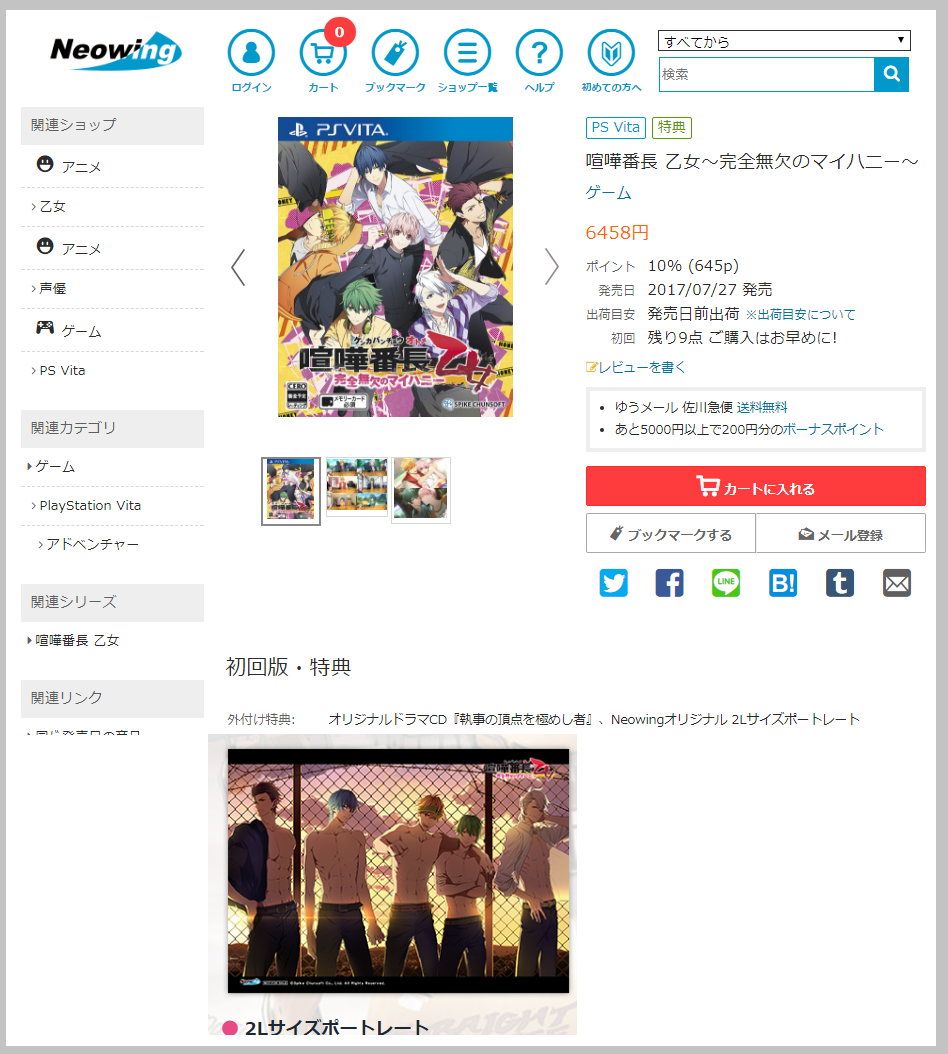Click the 初回版・特典 section heading
Image resolution: width=948 pixels, height=1054 pixels.
288,667
